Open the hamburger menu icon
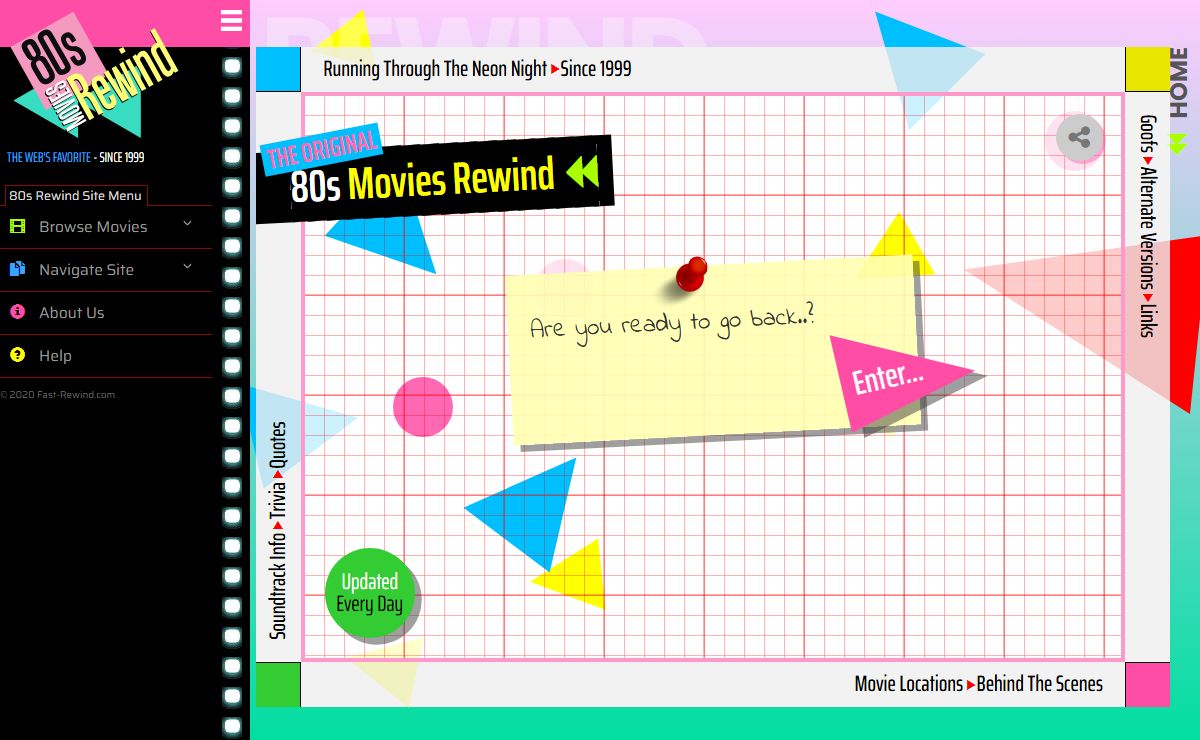This screenshot has height=740, width=1200. click(x=231, y=20)
